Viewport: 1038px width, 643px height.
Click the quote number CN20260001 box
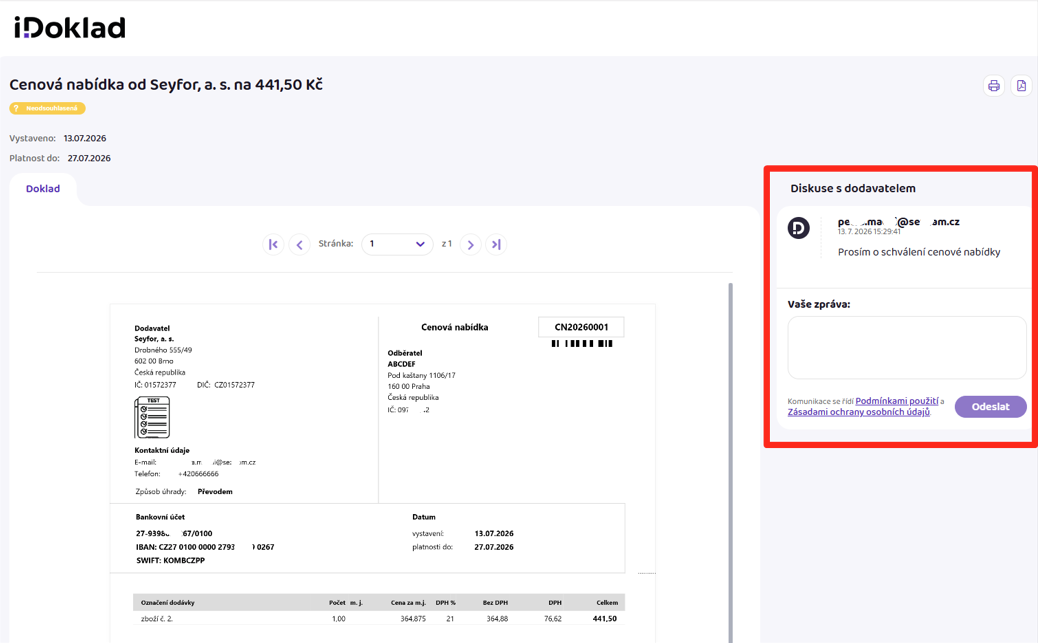pyautogui.click(x=581, y=327)
